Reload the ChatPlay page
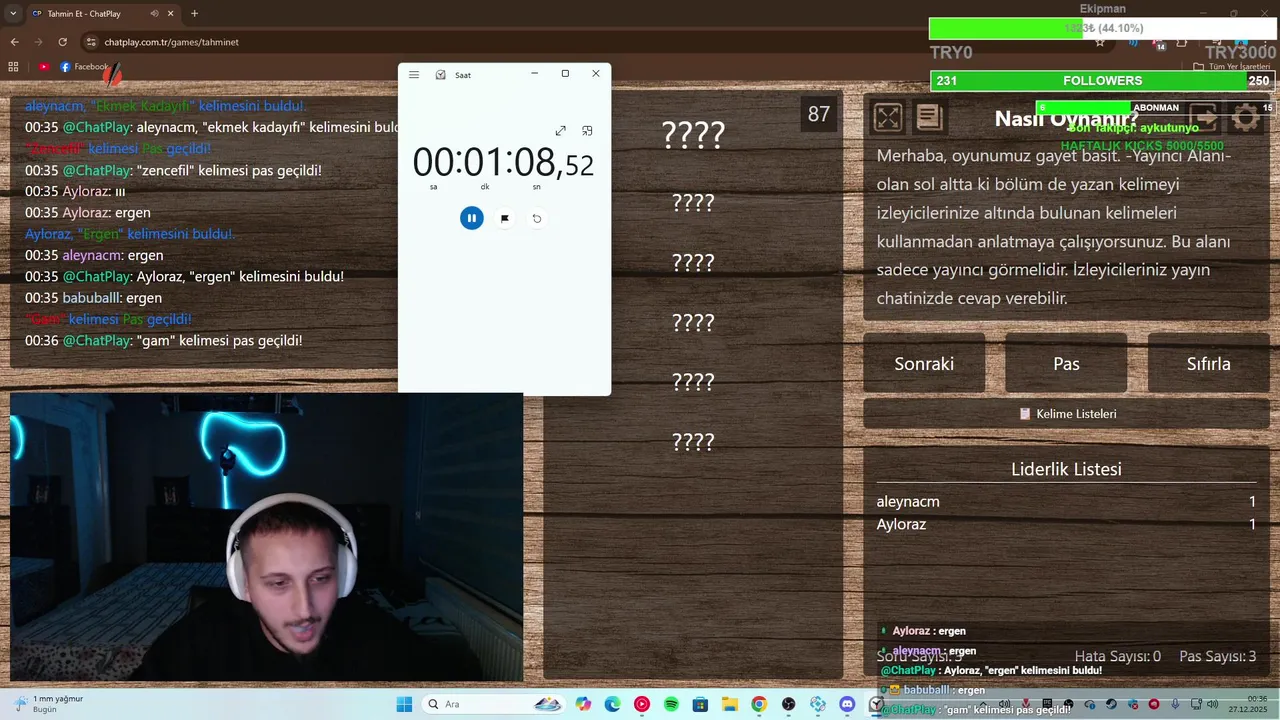The width and height of the screenshot is (1280, 720). pos(62,42)
